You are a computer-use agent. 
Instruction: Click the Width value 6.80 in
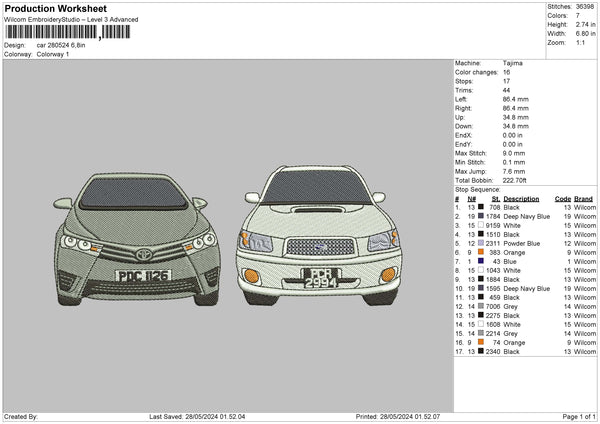585,34
